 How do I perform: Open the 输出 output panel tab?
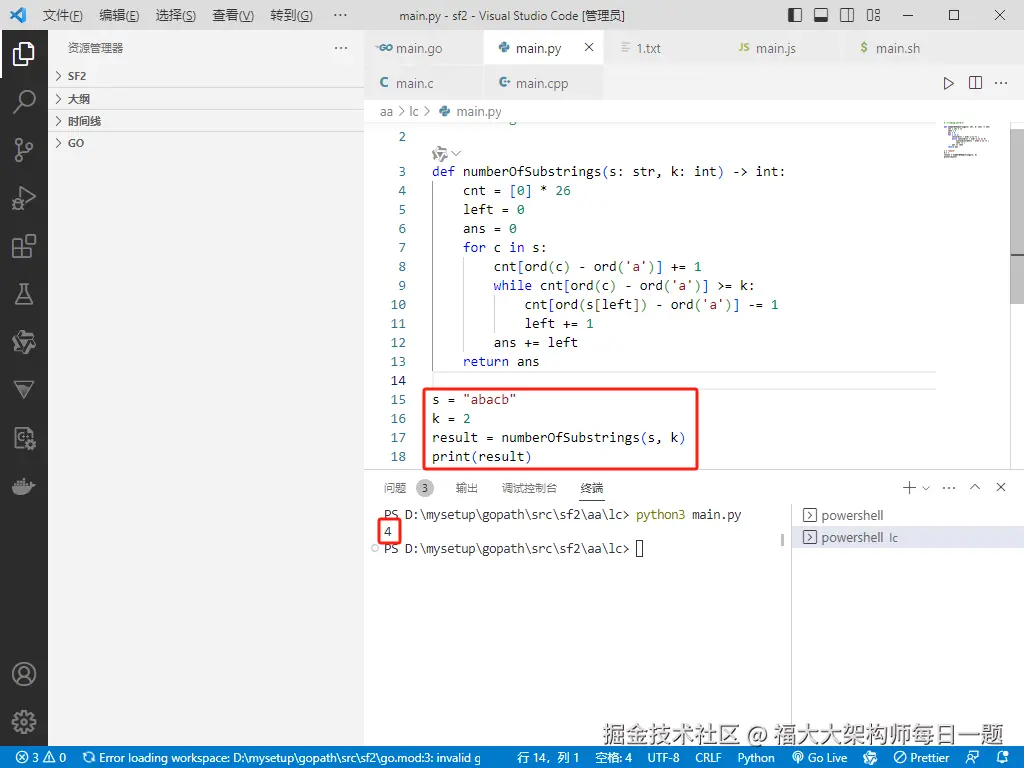(466, 488)
